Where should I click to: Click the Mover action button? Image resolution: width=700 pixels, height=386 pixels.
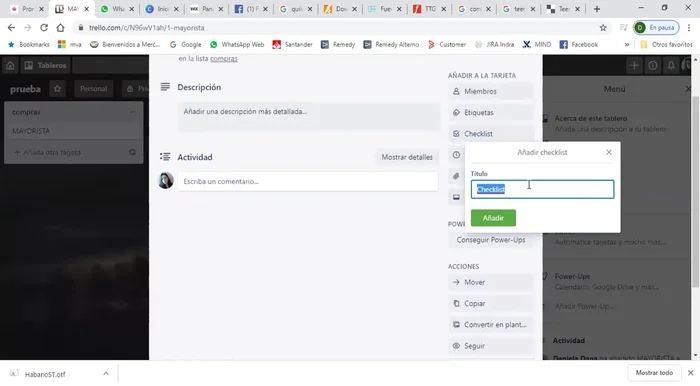pos(490,282)
